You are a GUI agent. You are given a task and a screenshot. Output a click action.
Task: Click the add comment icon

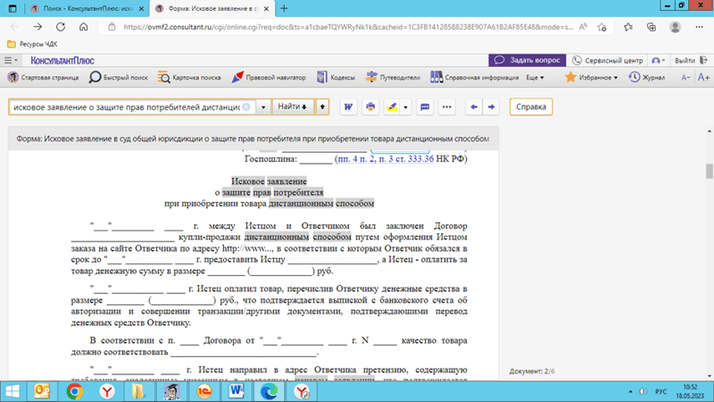point(425,107)
